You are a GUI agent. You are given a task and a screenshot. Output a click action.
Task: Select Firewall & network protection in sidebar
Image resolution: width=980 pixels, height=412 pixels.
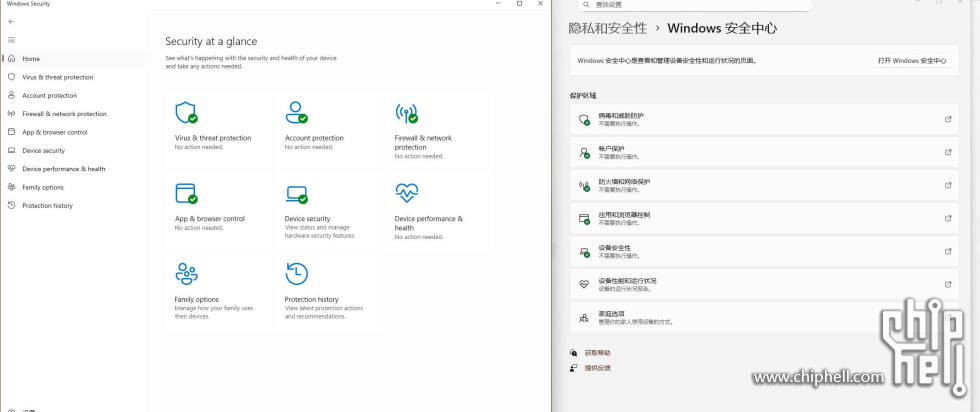[x=64, y=114]
